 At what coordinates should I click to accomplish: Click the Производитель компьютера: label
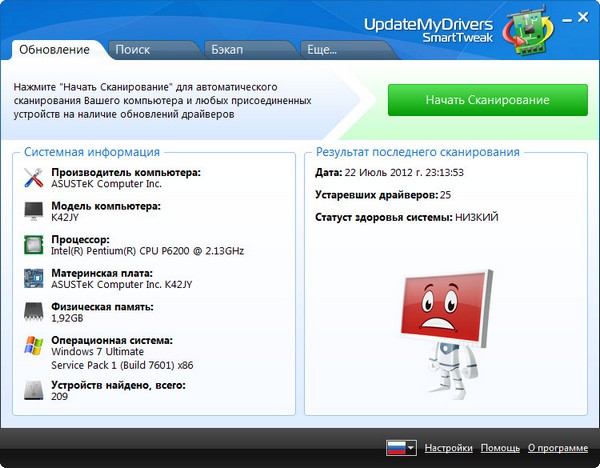(x=126, y=173)
